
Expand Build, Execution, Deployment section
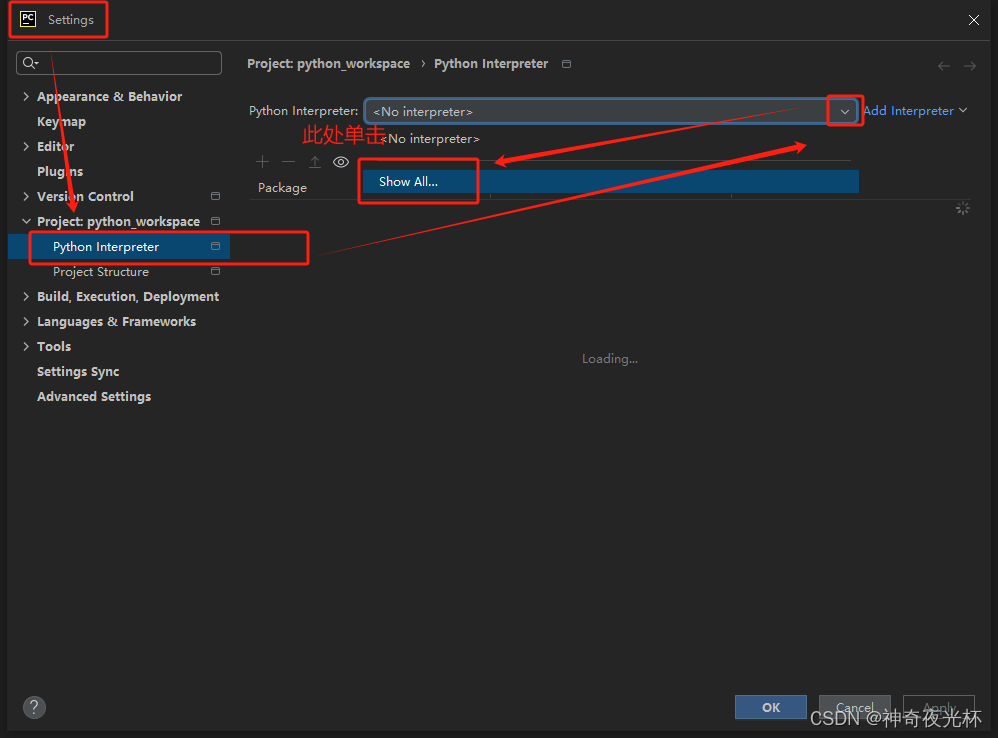(x=26, y=297)
